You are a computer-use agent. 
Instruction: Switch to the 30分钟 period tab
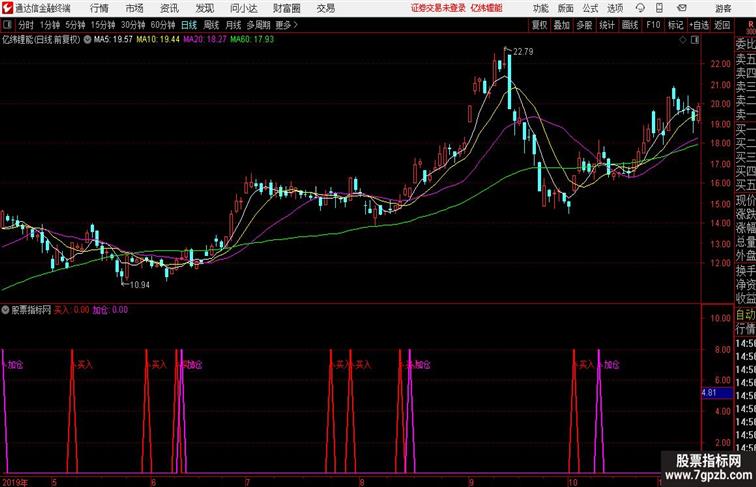133,25
